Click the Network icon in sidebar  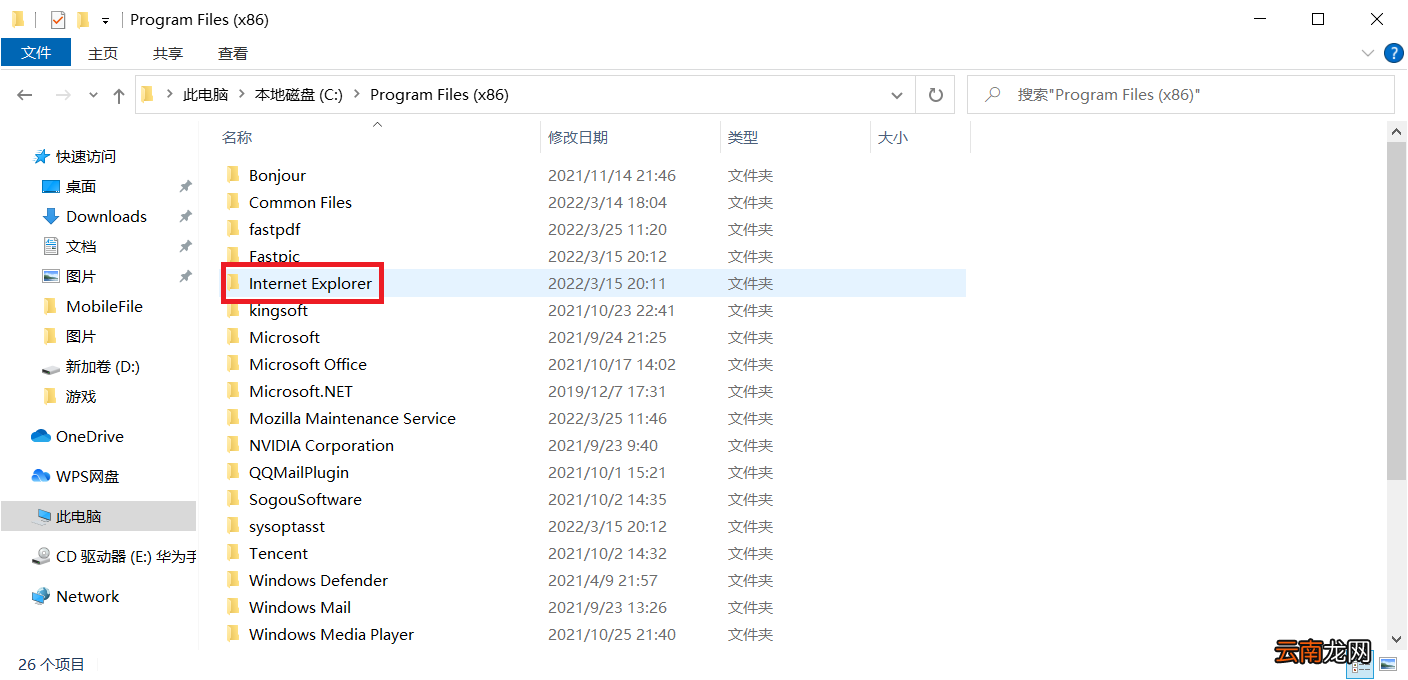pyautogui.click(x=41, y=596)
